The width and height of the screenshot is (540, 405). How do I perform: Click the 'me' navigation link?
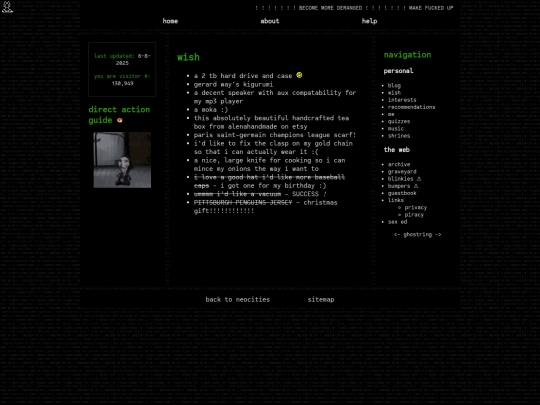click(x=391, y=114)
